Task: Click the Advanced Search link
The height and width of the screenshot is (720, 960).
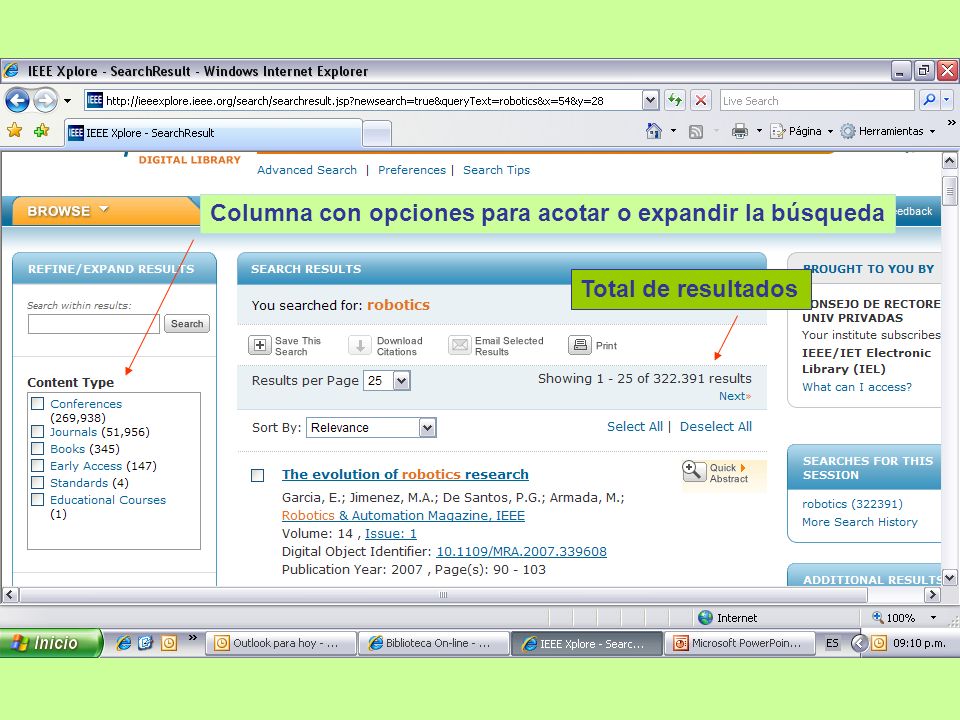Action: click(x=307, y=170)
